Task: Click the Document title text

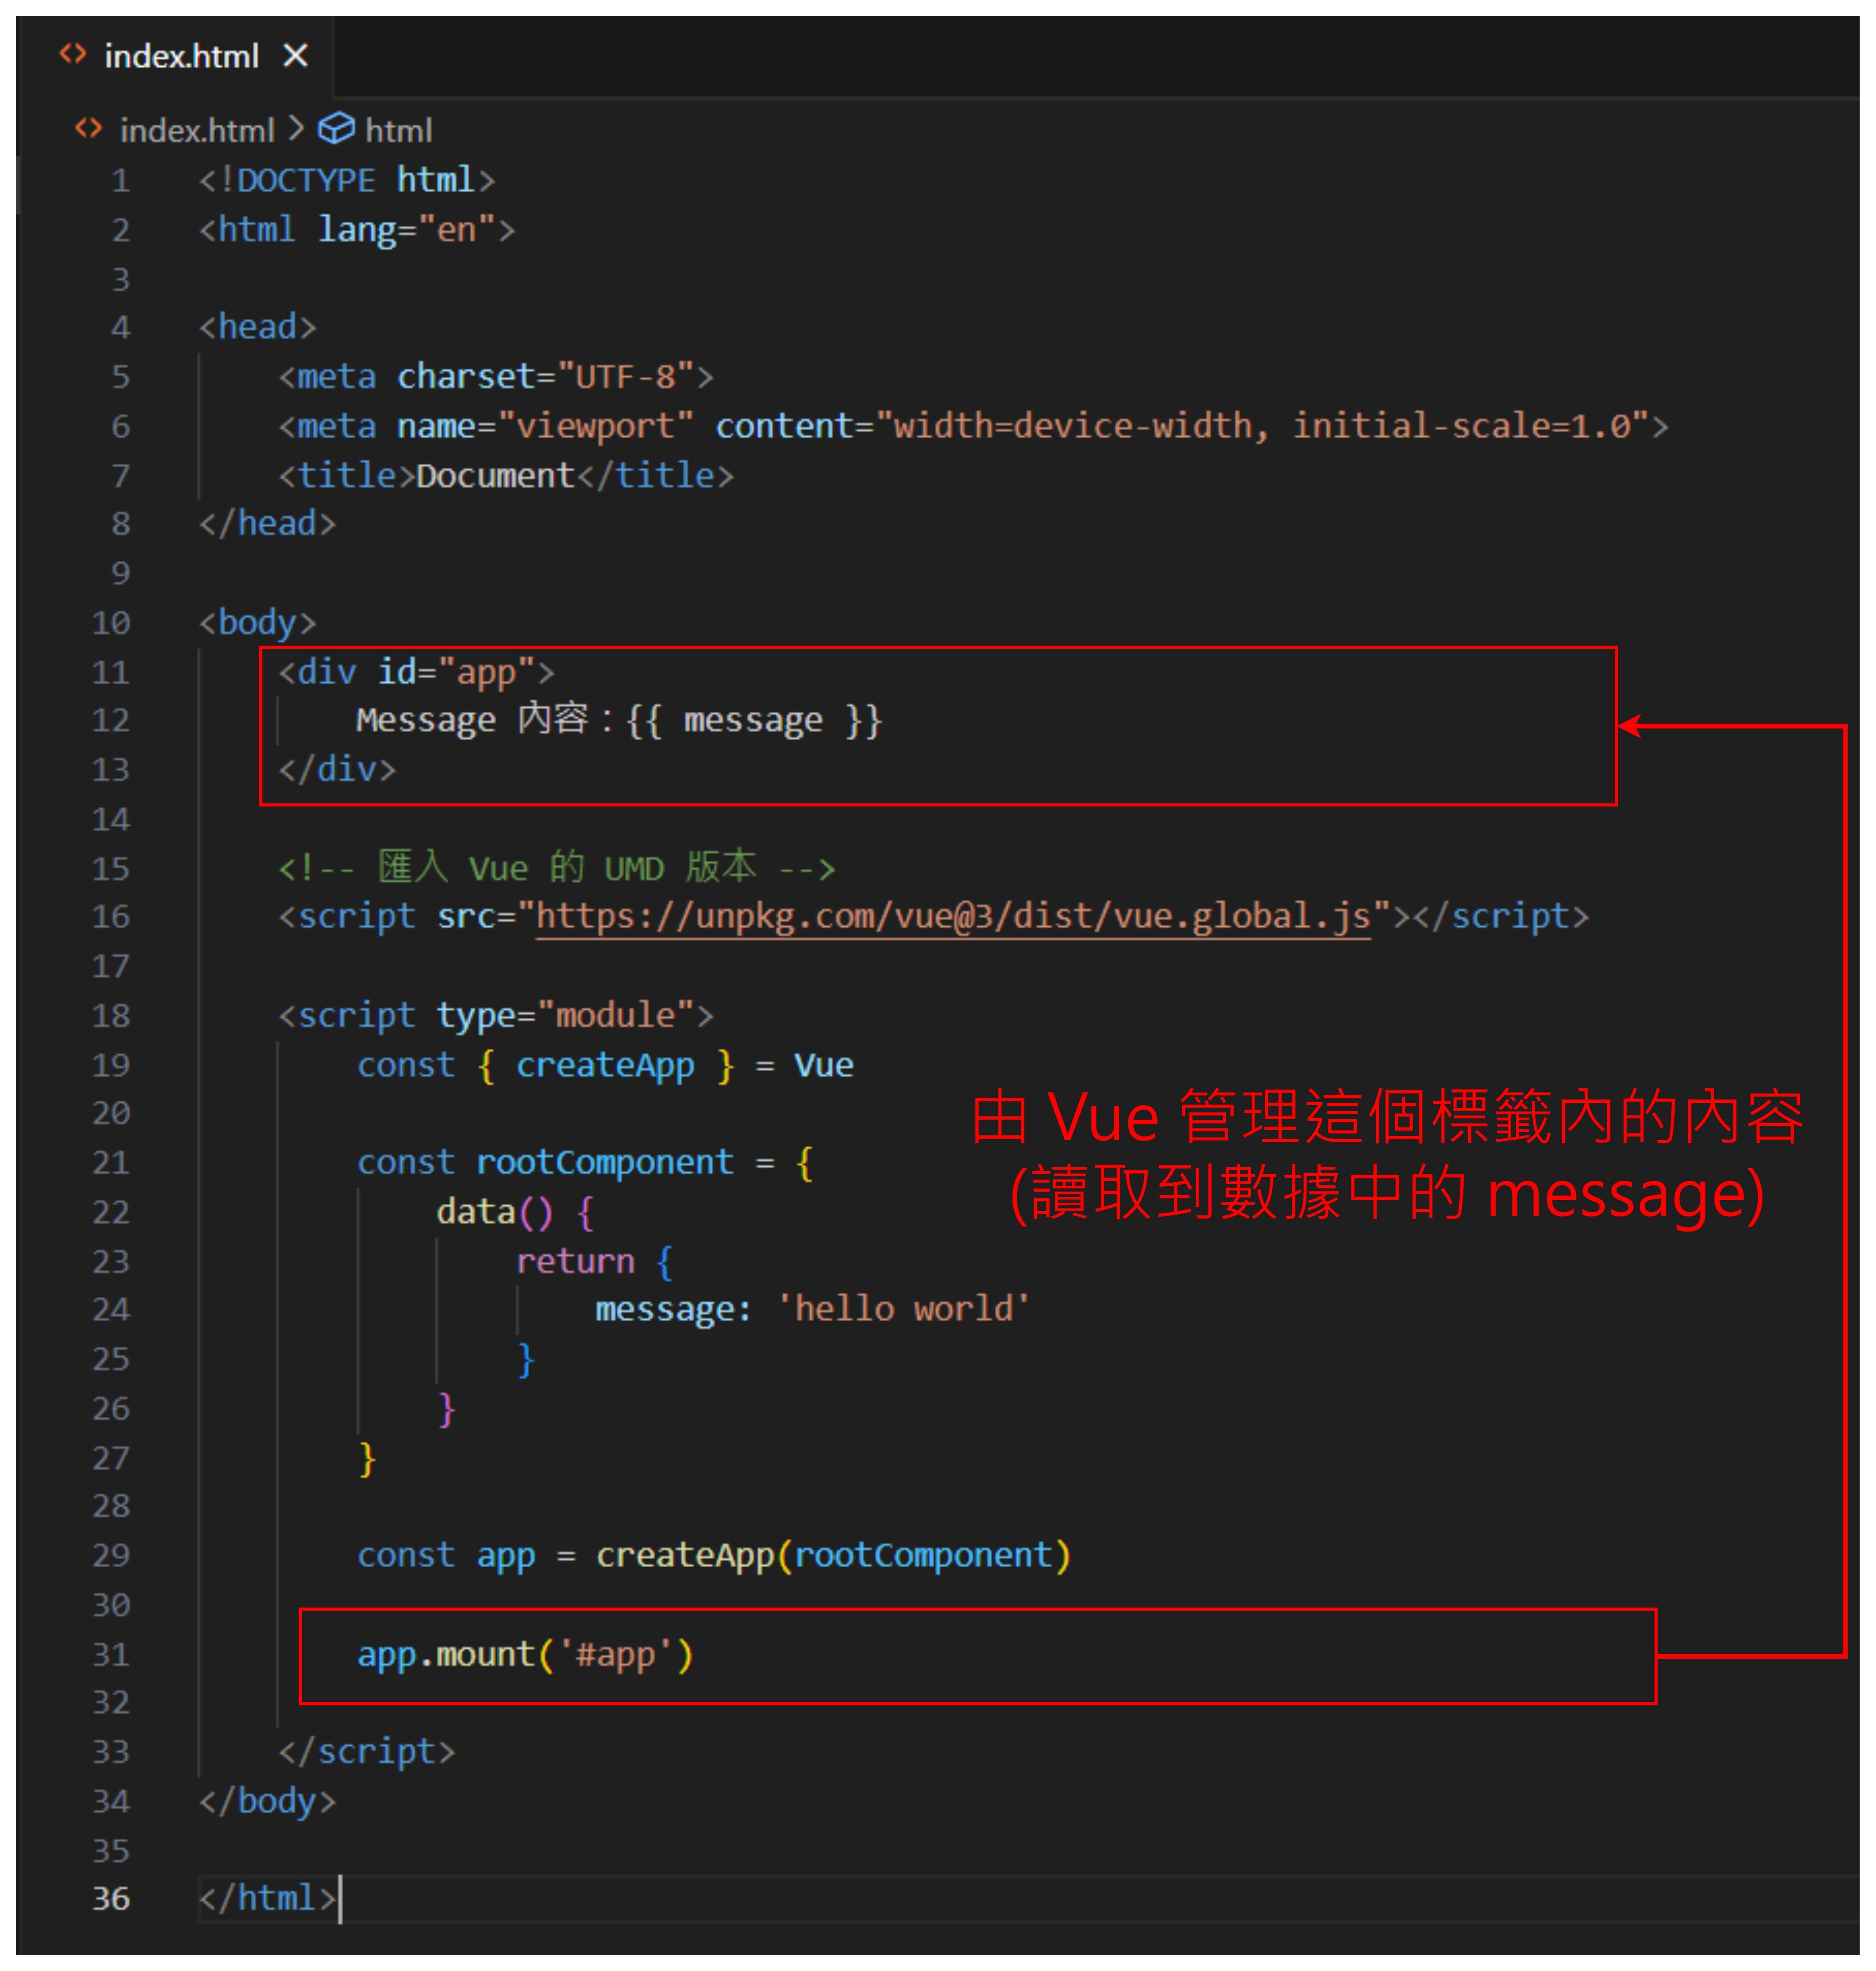Action: 495,476
